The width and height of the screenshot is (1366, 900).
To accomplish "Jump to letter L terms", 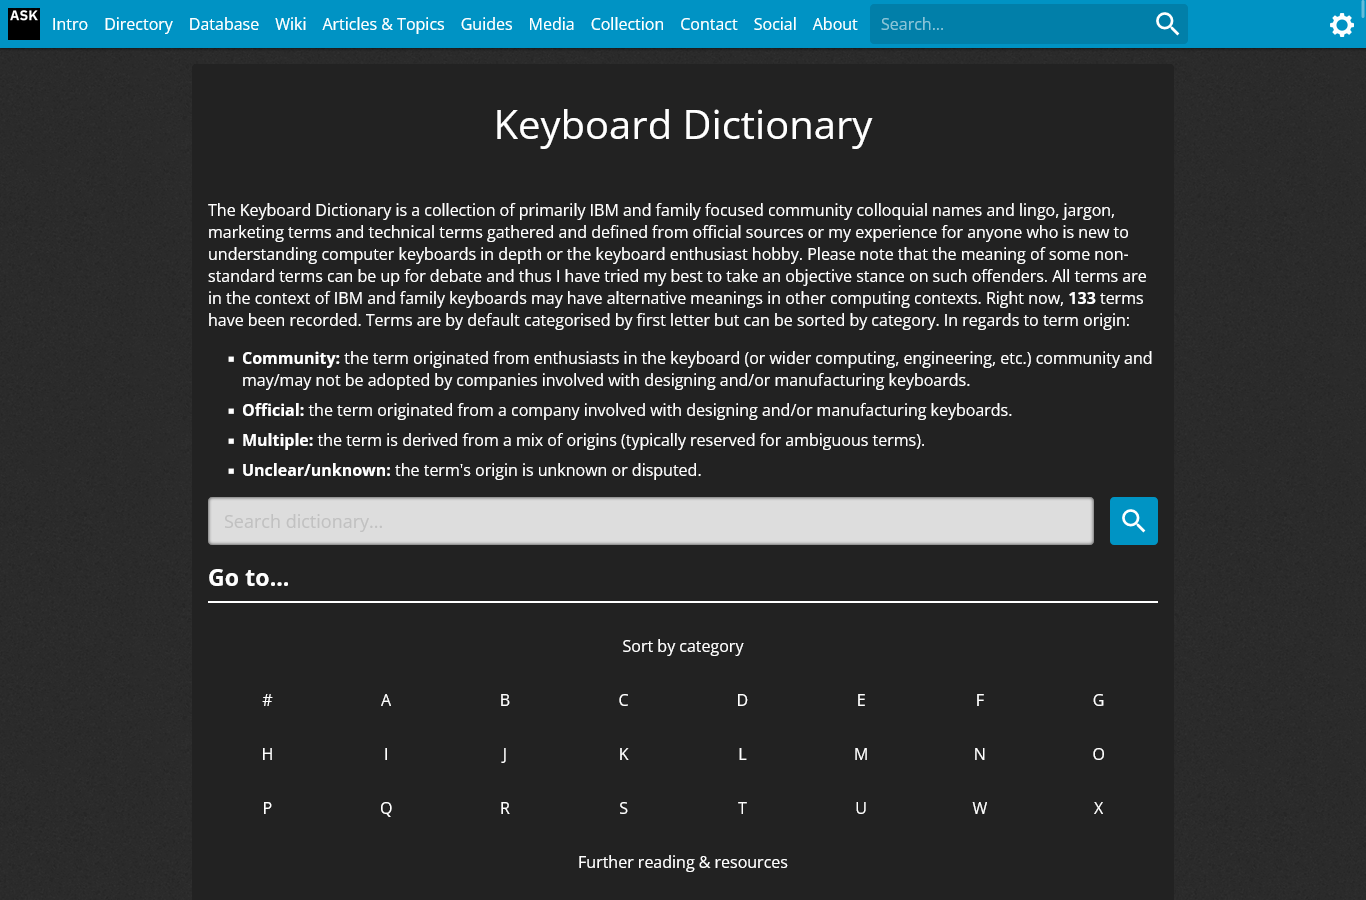I will point(742,754).
